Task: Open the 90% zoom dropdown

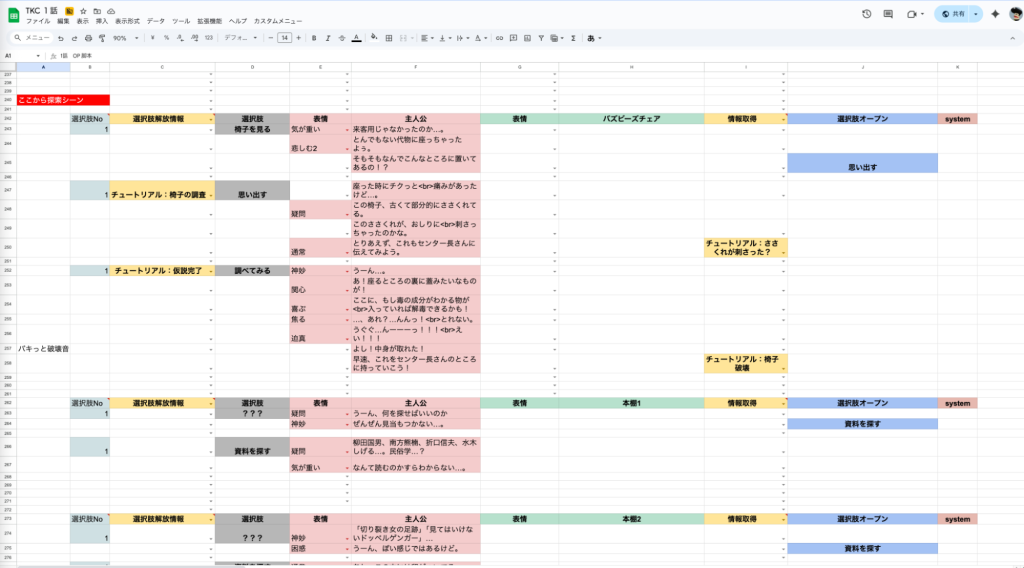Action: tap(124, 38)
